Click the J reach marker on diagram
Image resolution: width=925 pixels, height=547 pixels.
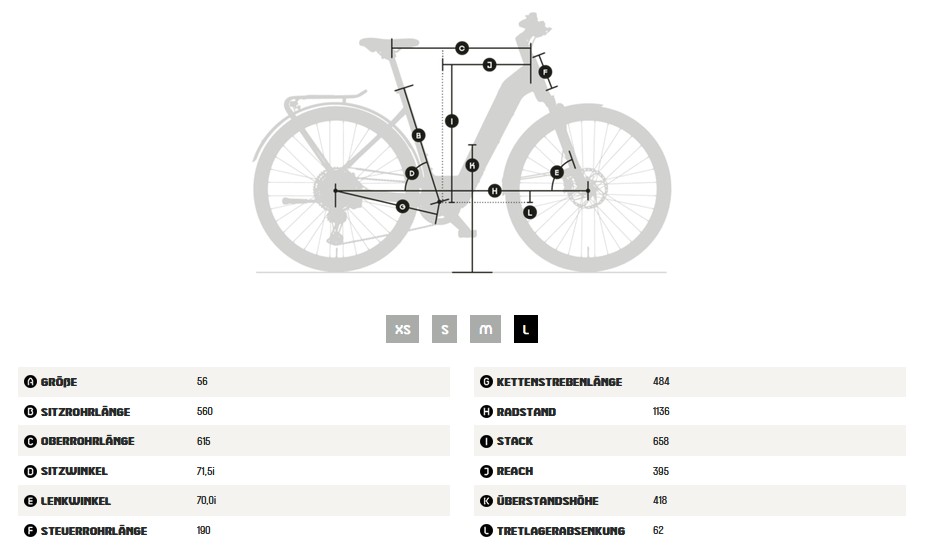[x=489, y=65]
